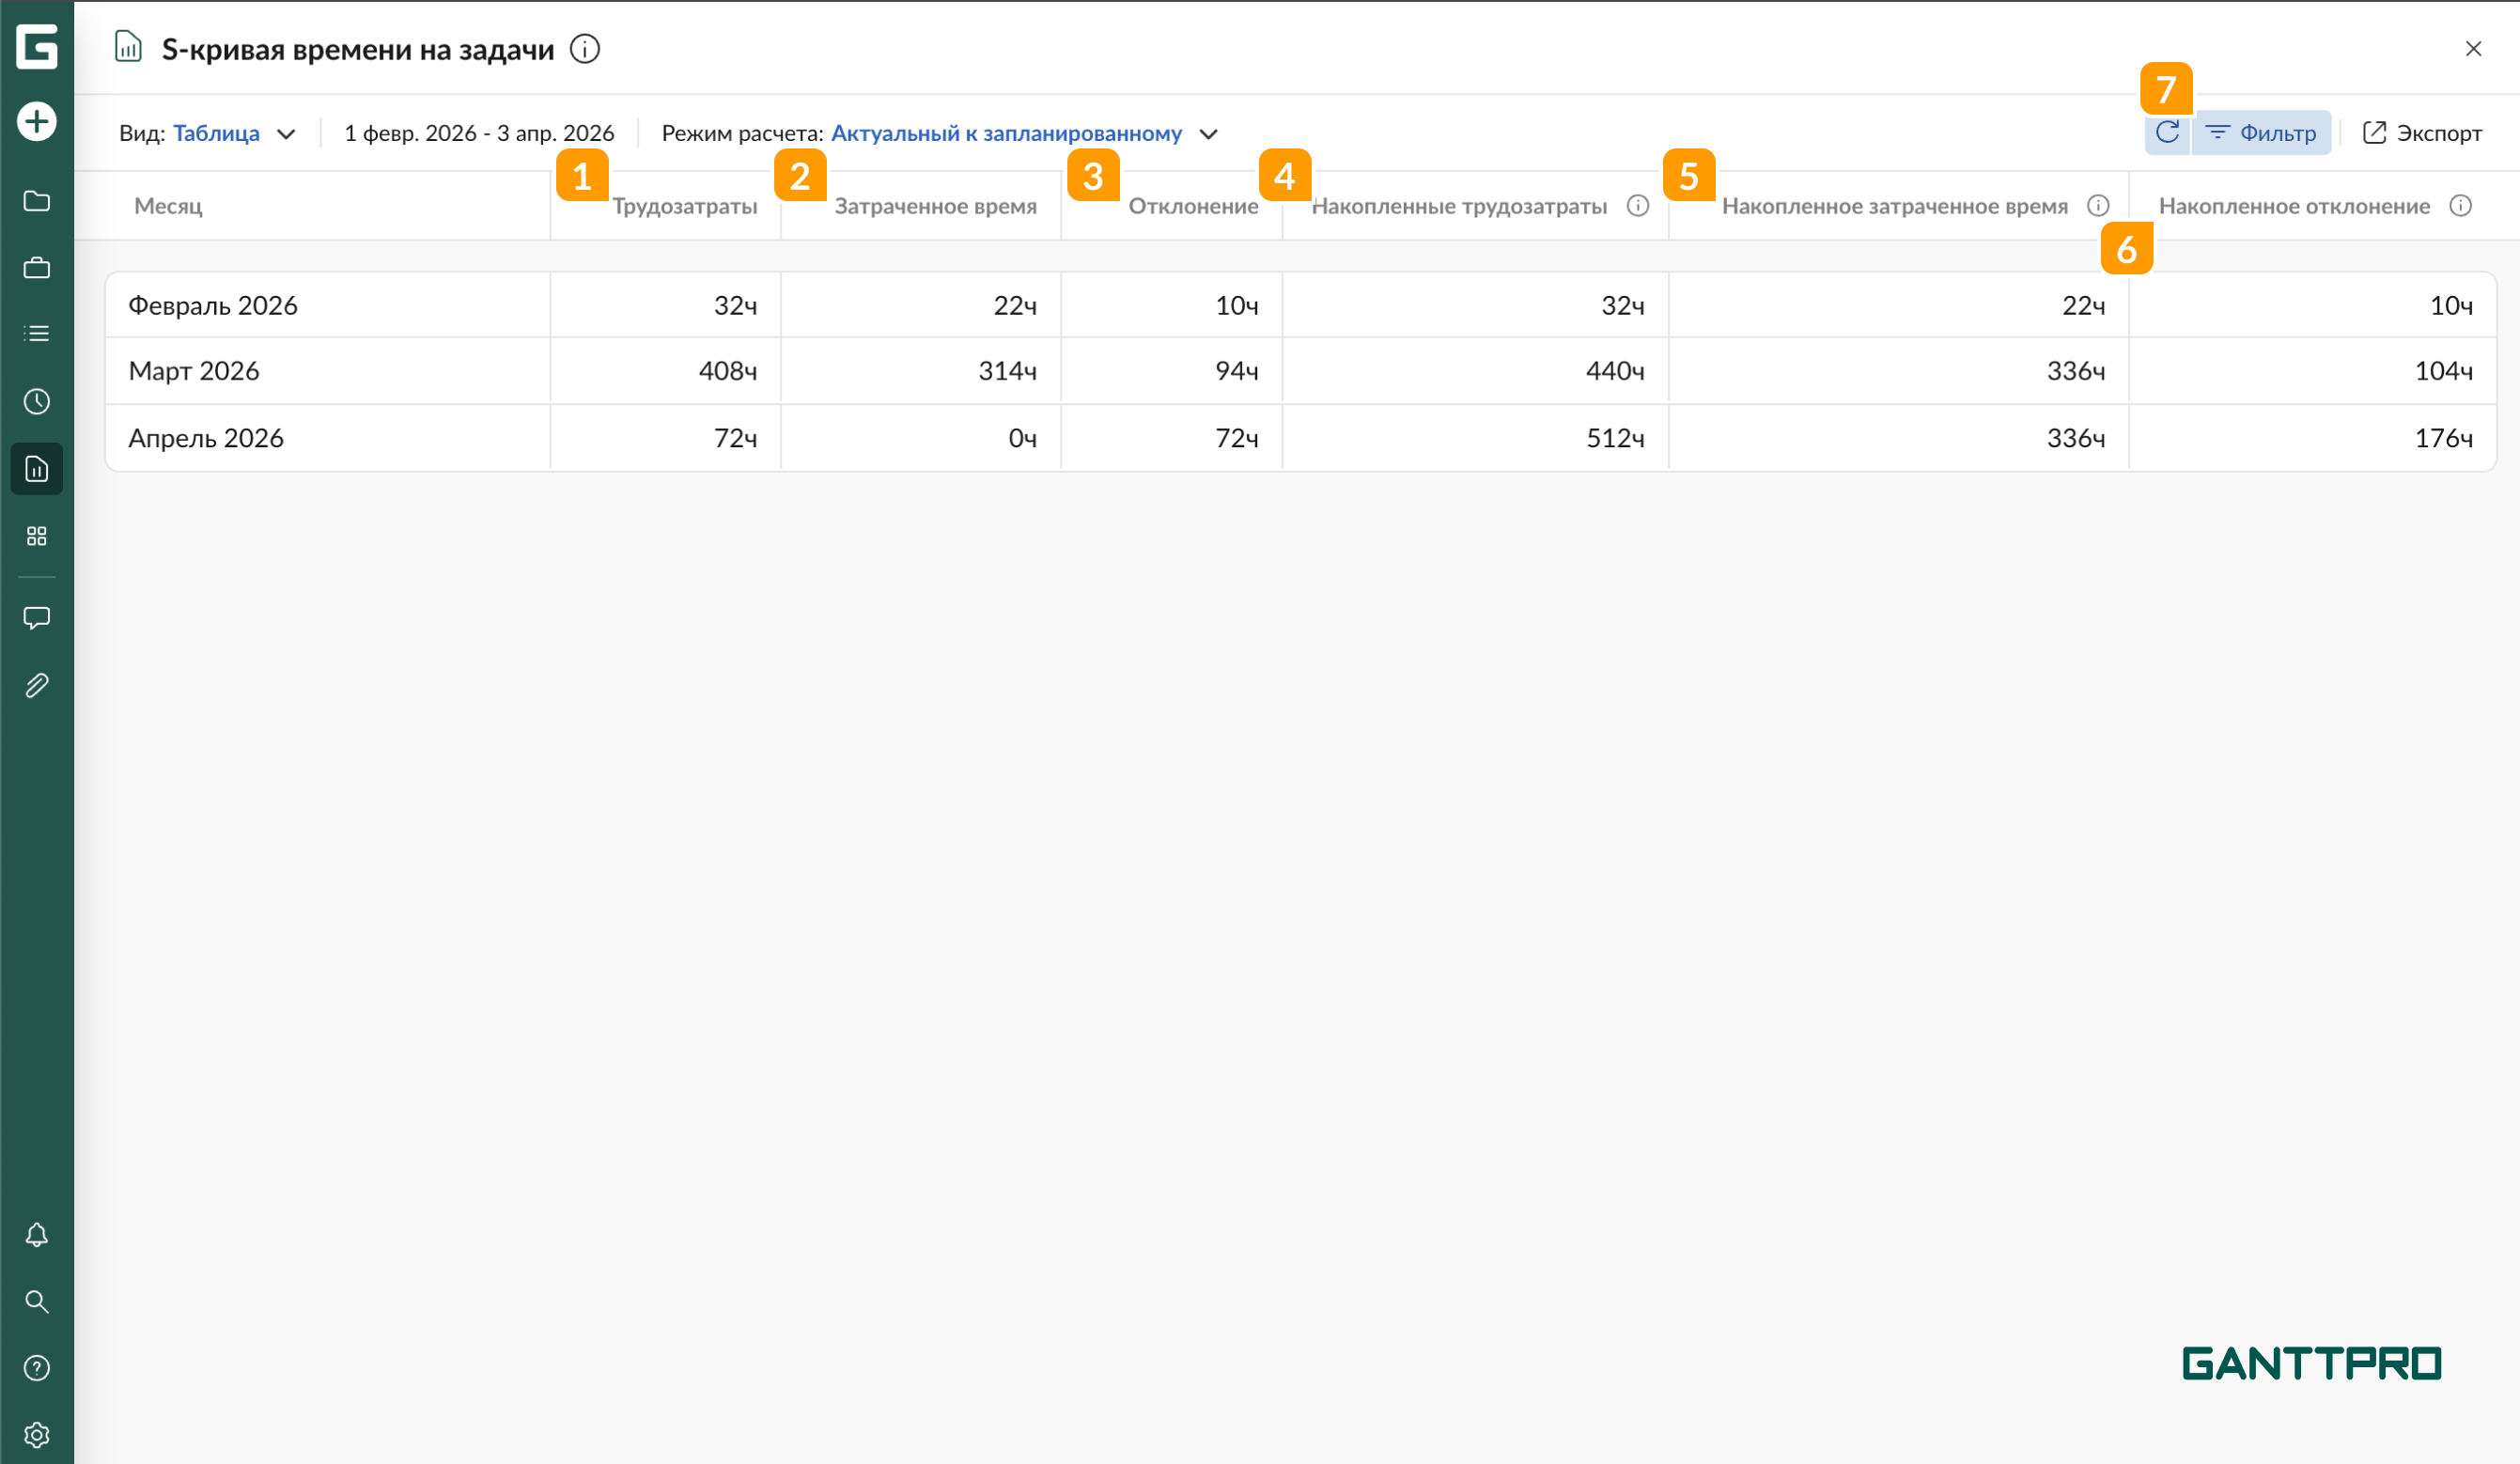Viewport: 2520px width, 1464px height.
Task: Open the time log clock icon
Action: coord(37,402)
